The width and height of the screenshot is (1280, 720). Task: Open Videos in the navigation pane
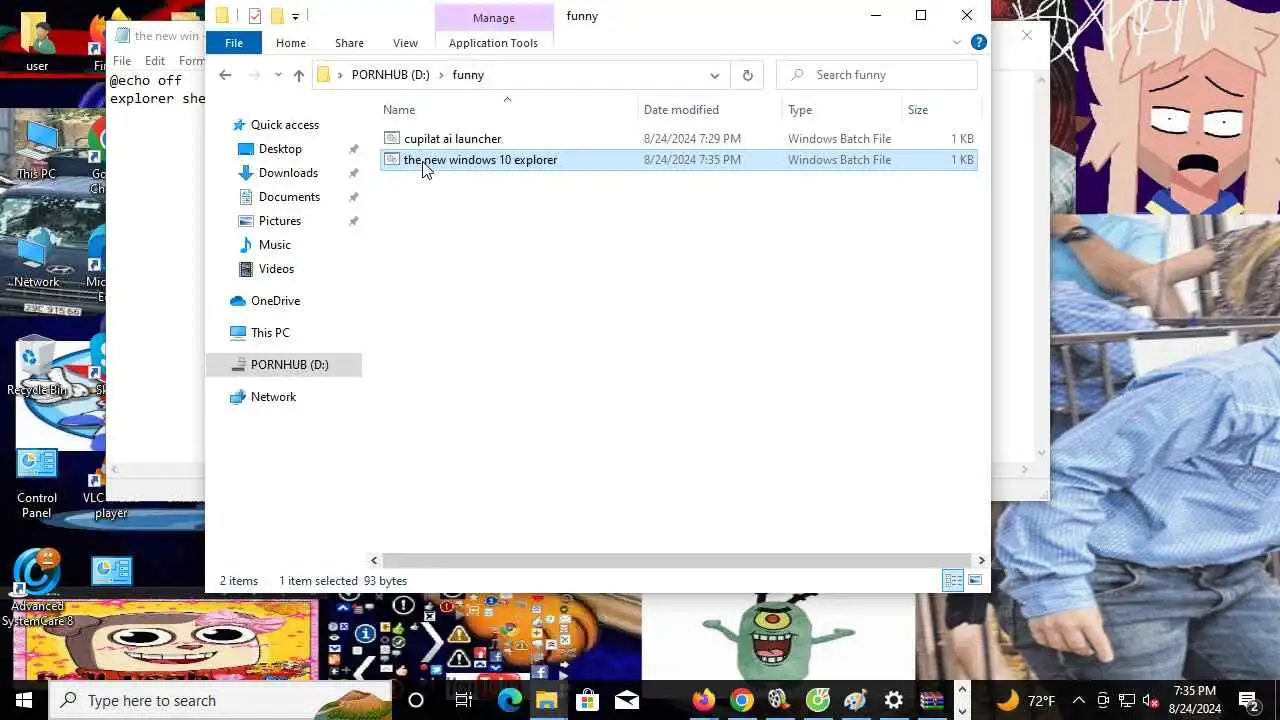[x=276, y=269]
